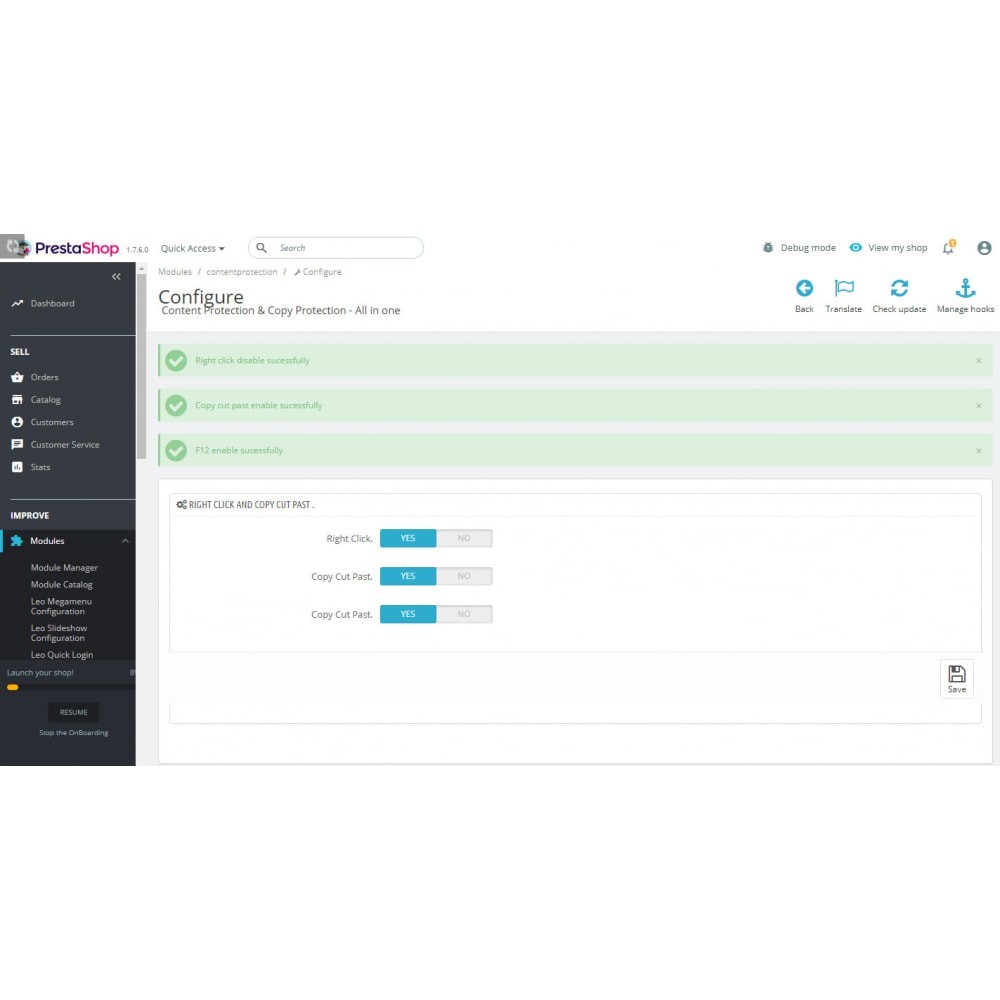Click the Back arrow icon
The height and width of the screenshot is (1000, 1000).
804,288
